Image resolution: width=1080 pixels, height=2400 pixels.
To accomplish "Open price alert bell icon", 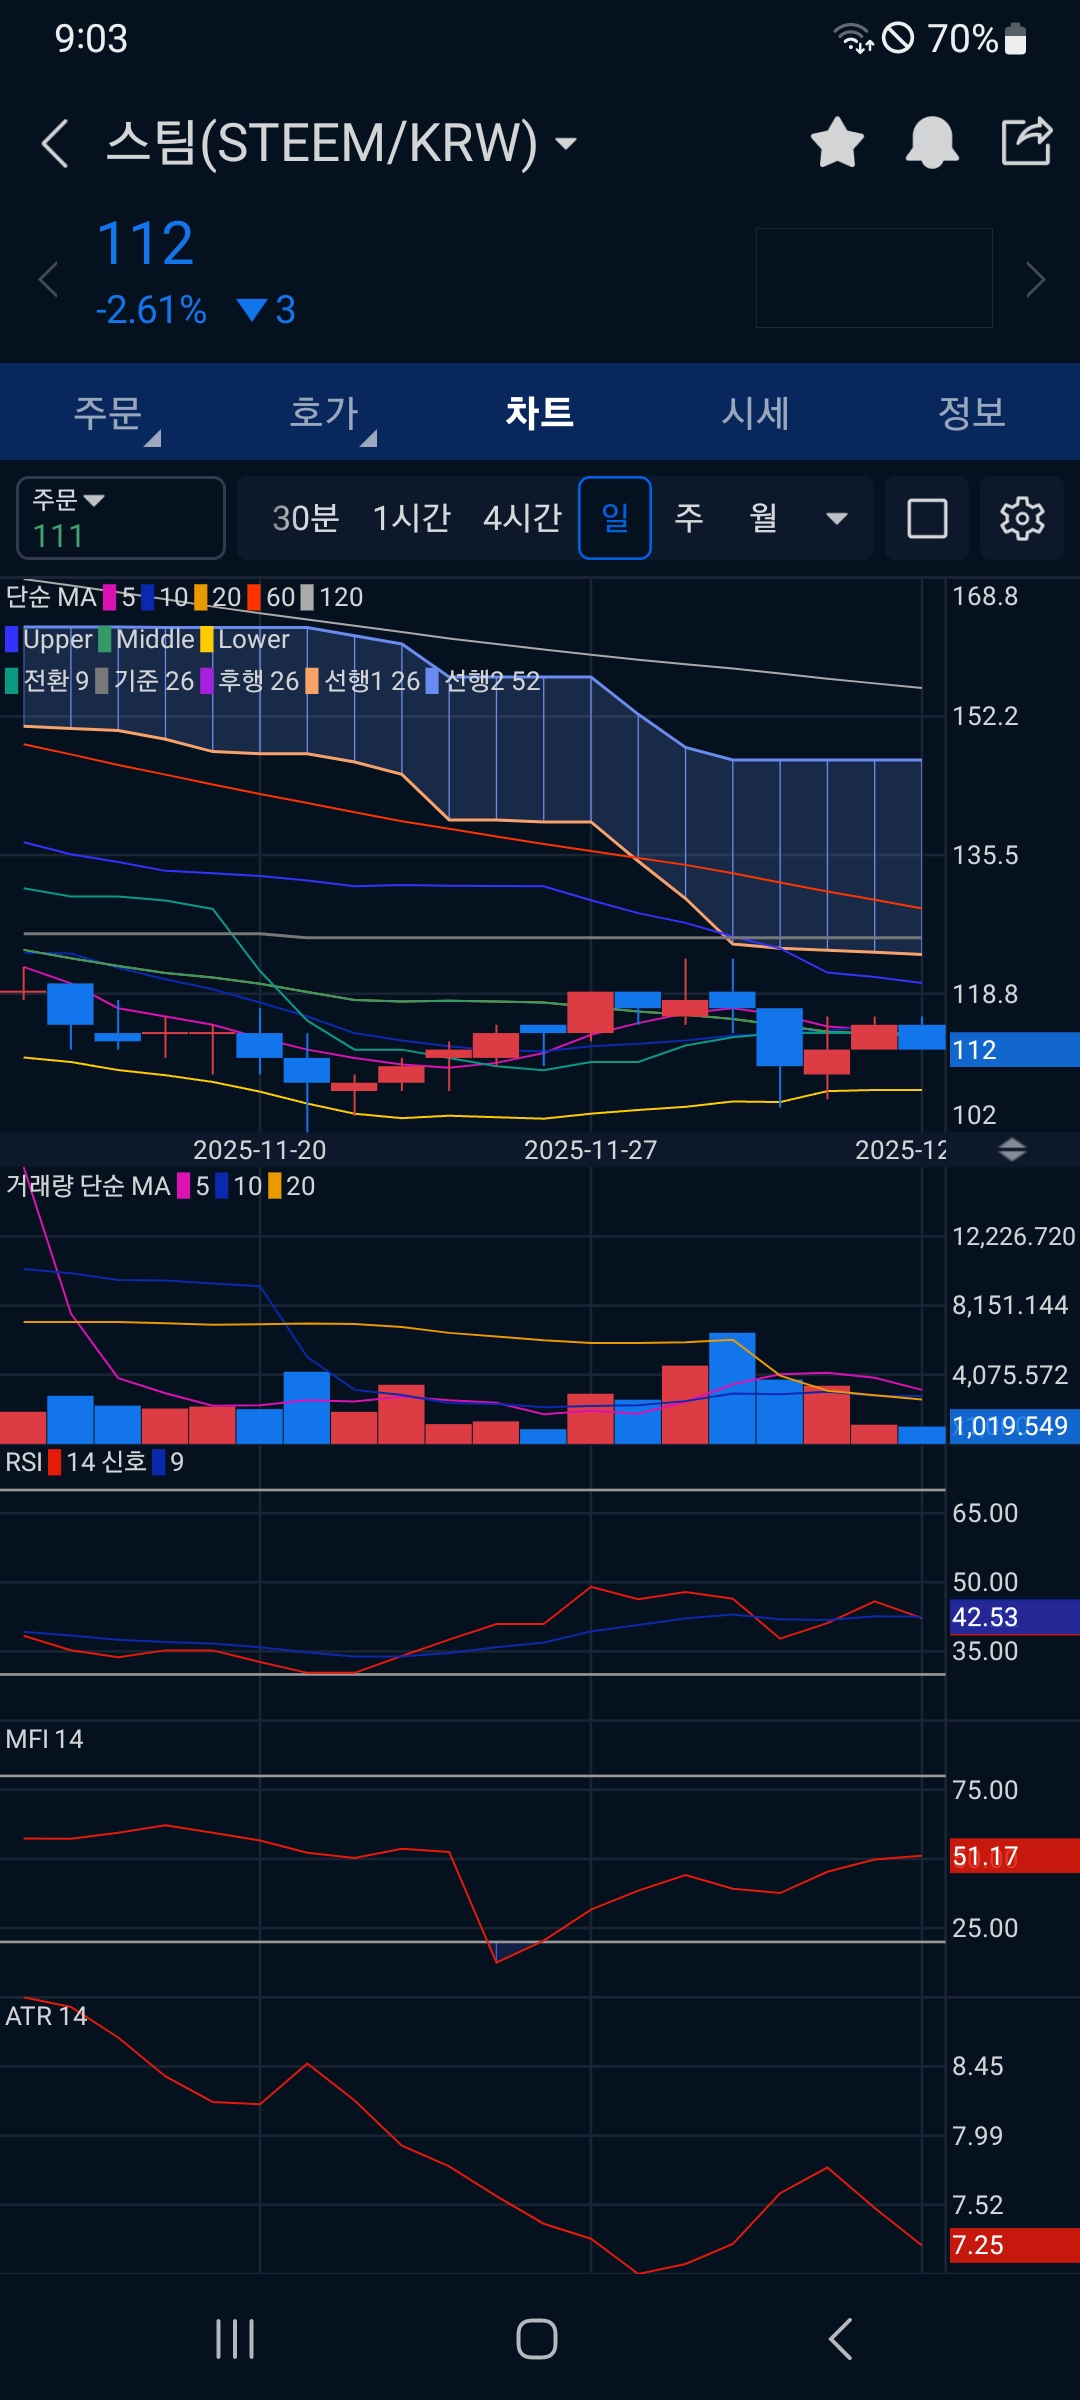I will 932,142.
